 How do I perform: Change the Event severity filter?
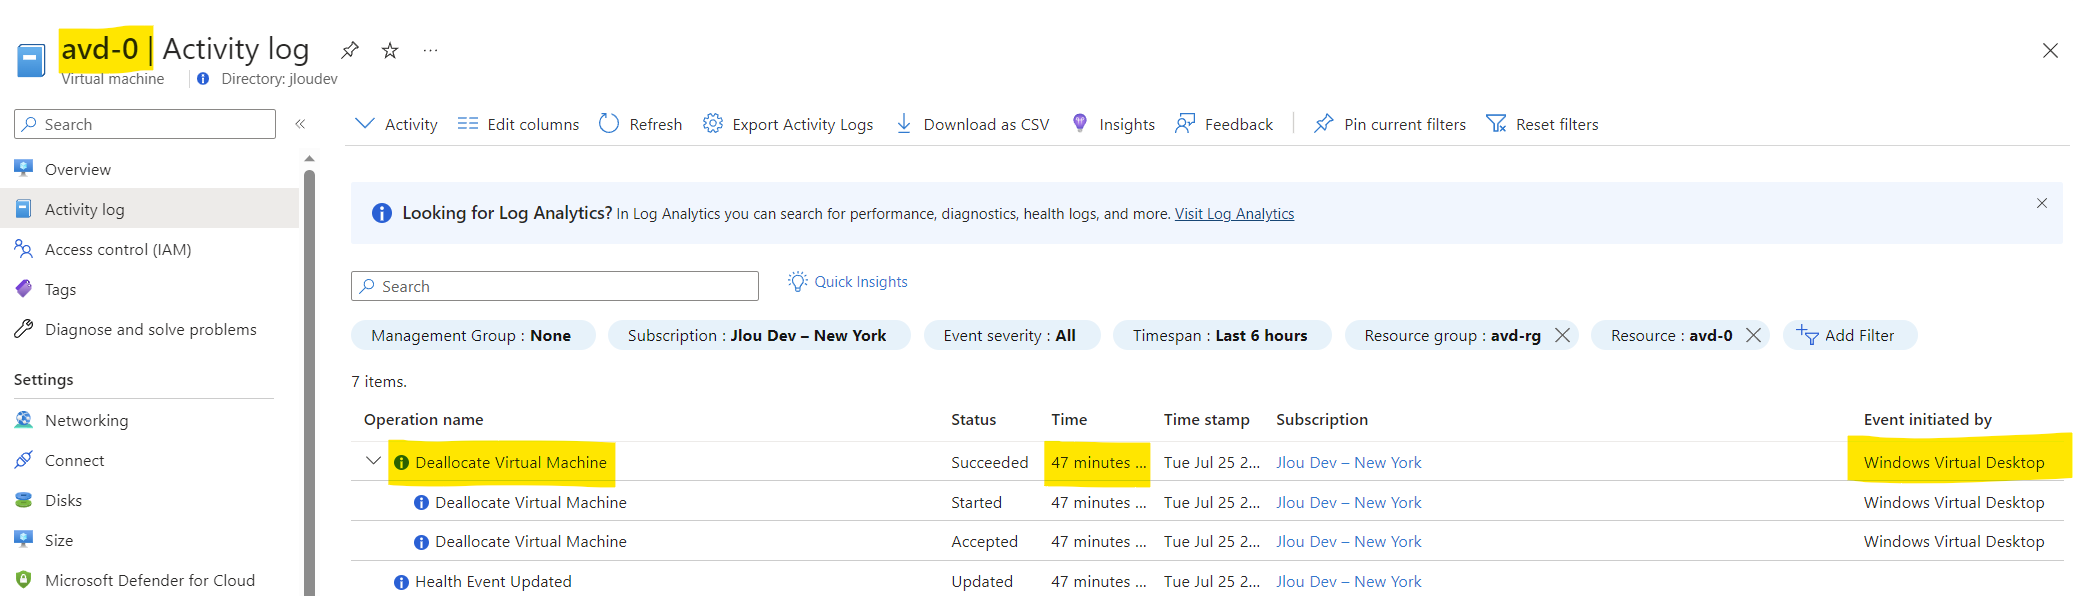pyautogui.click(x=1011, y=335)
